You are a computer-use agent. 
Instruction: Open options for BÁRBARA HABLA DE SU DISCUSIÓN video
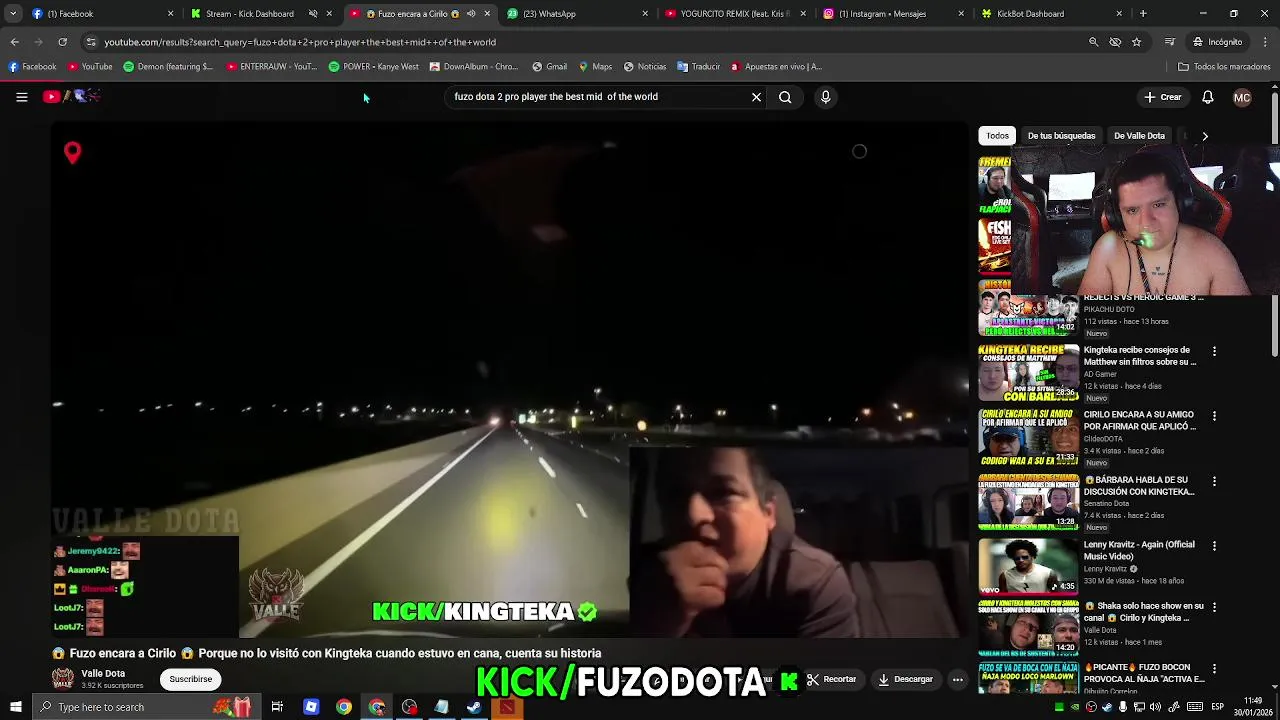[x=1214, y=481]
